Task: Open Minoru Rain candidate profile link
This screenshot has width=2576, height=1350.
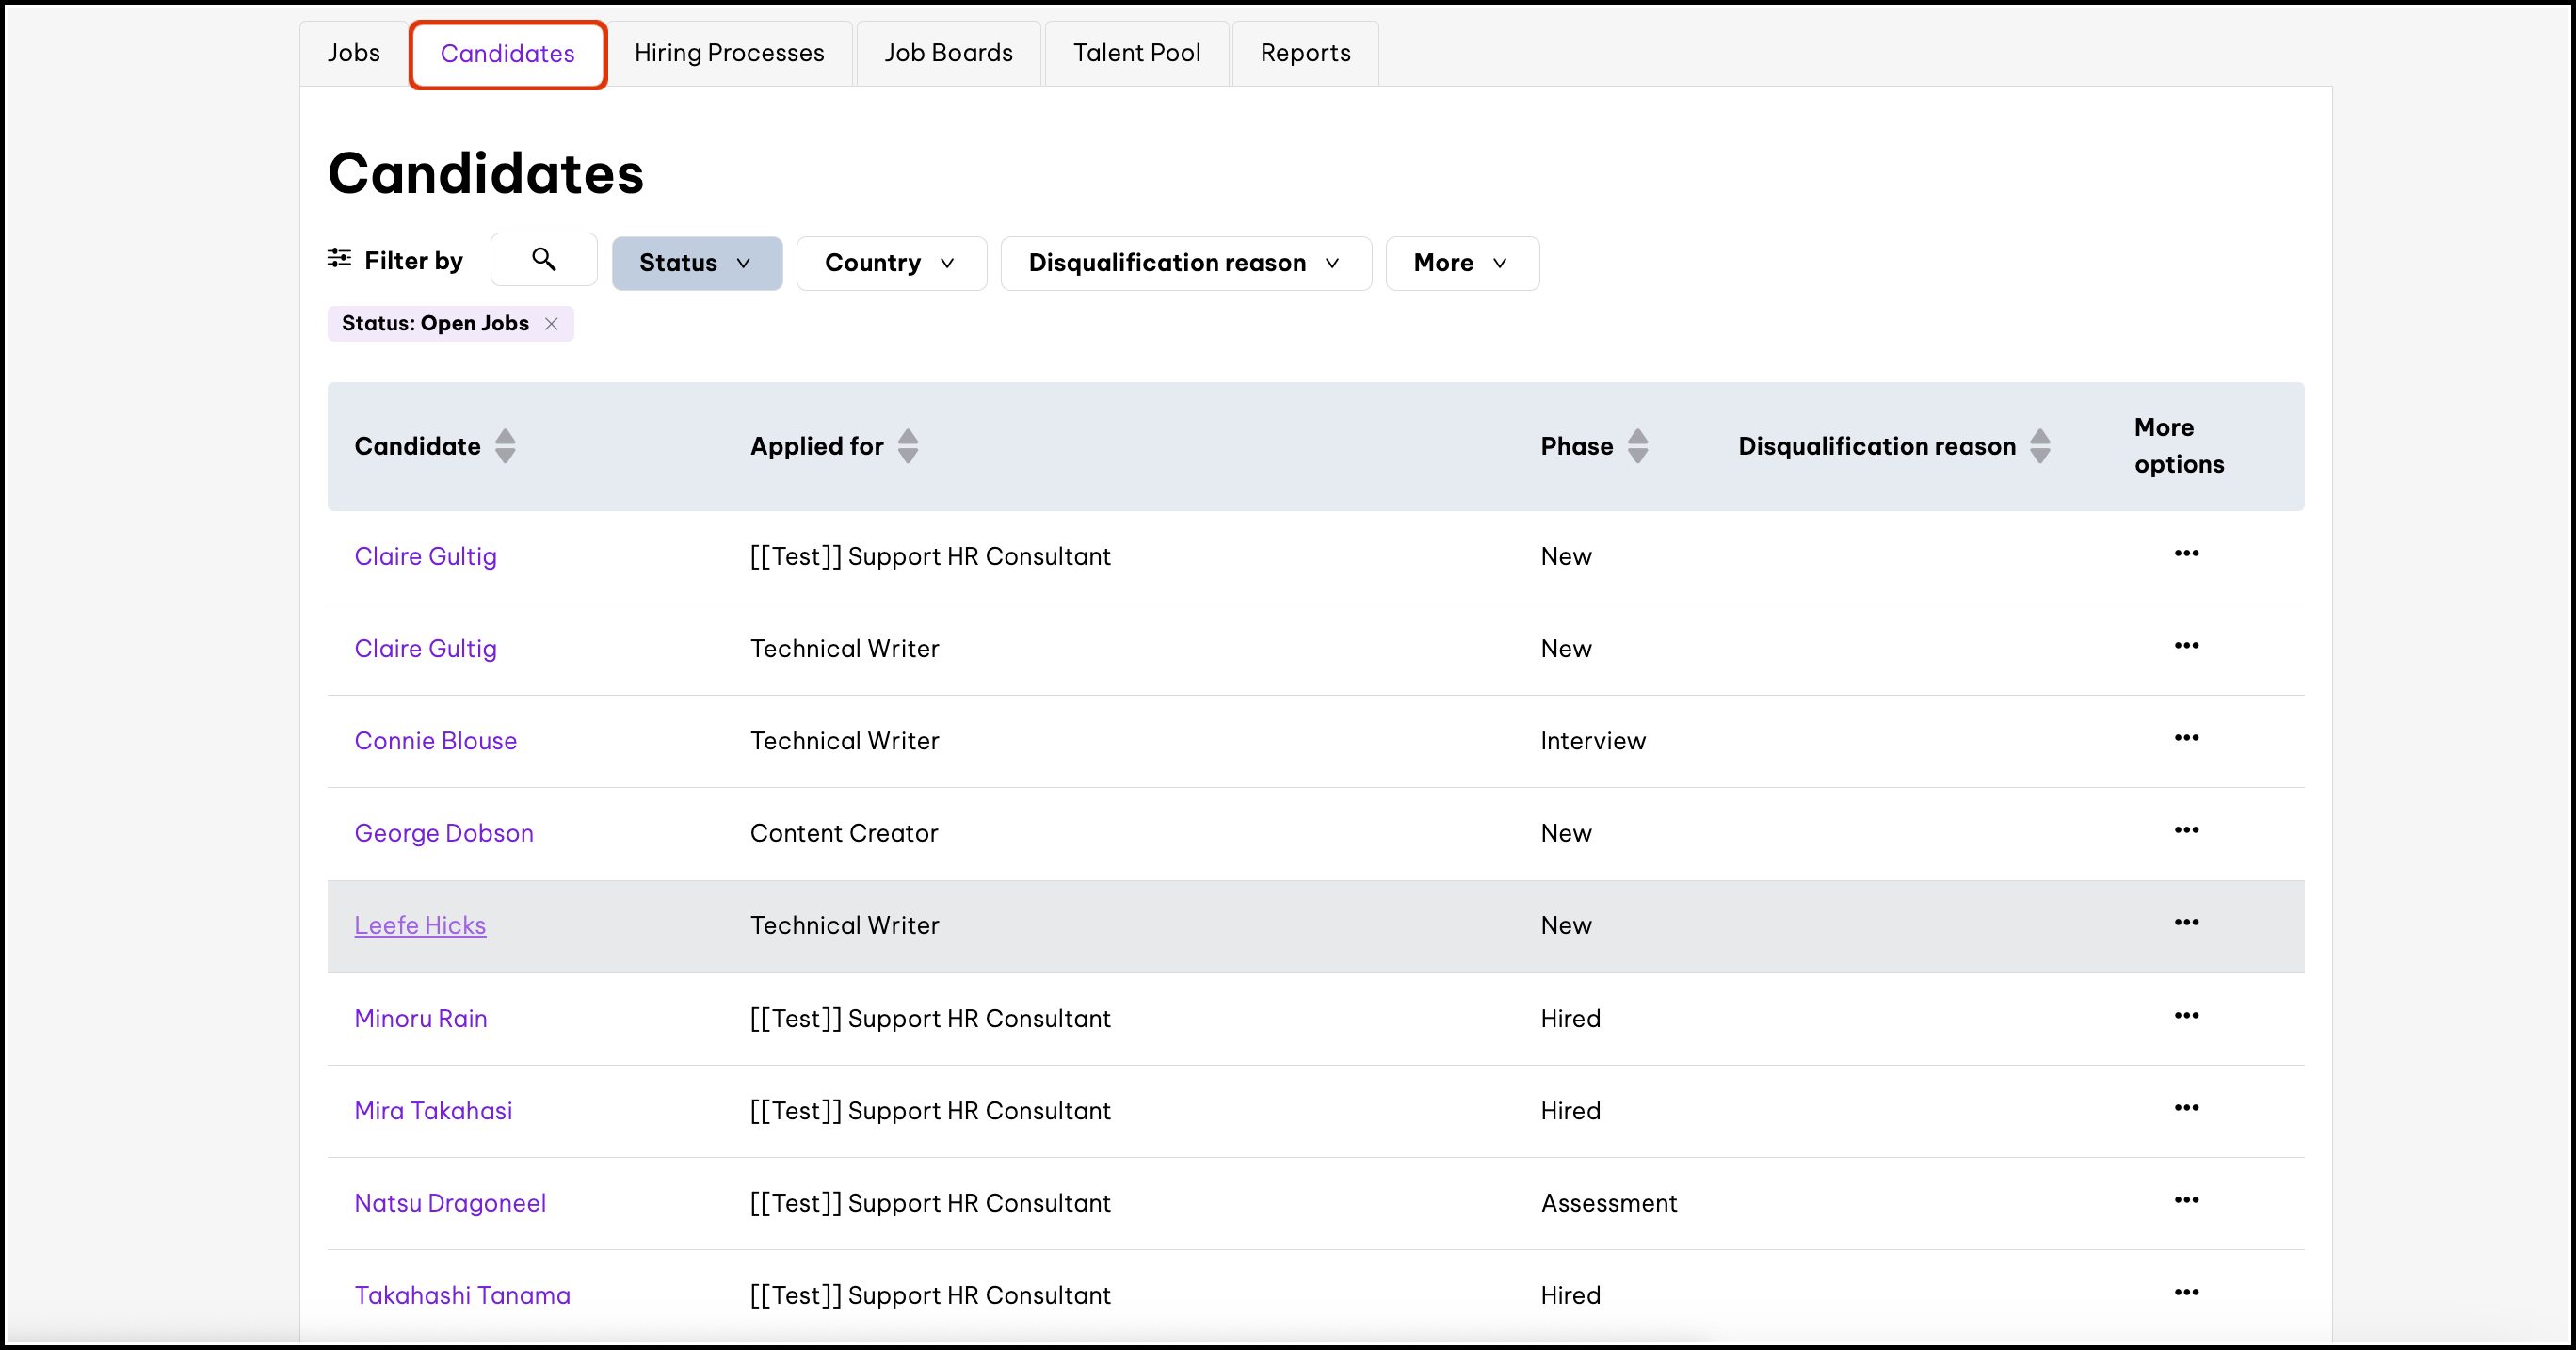Action: (x=420, y=1018)
